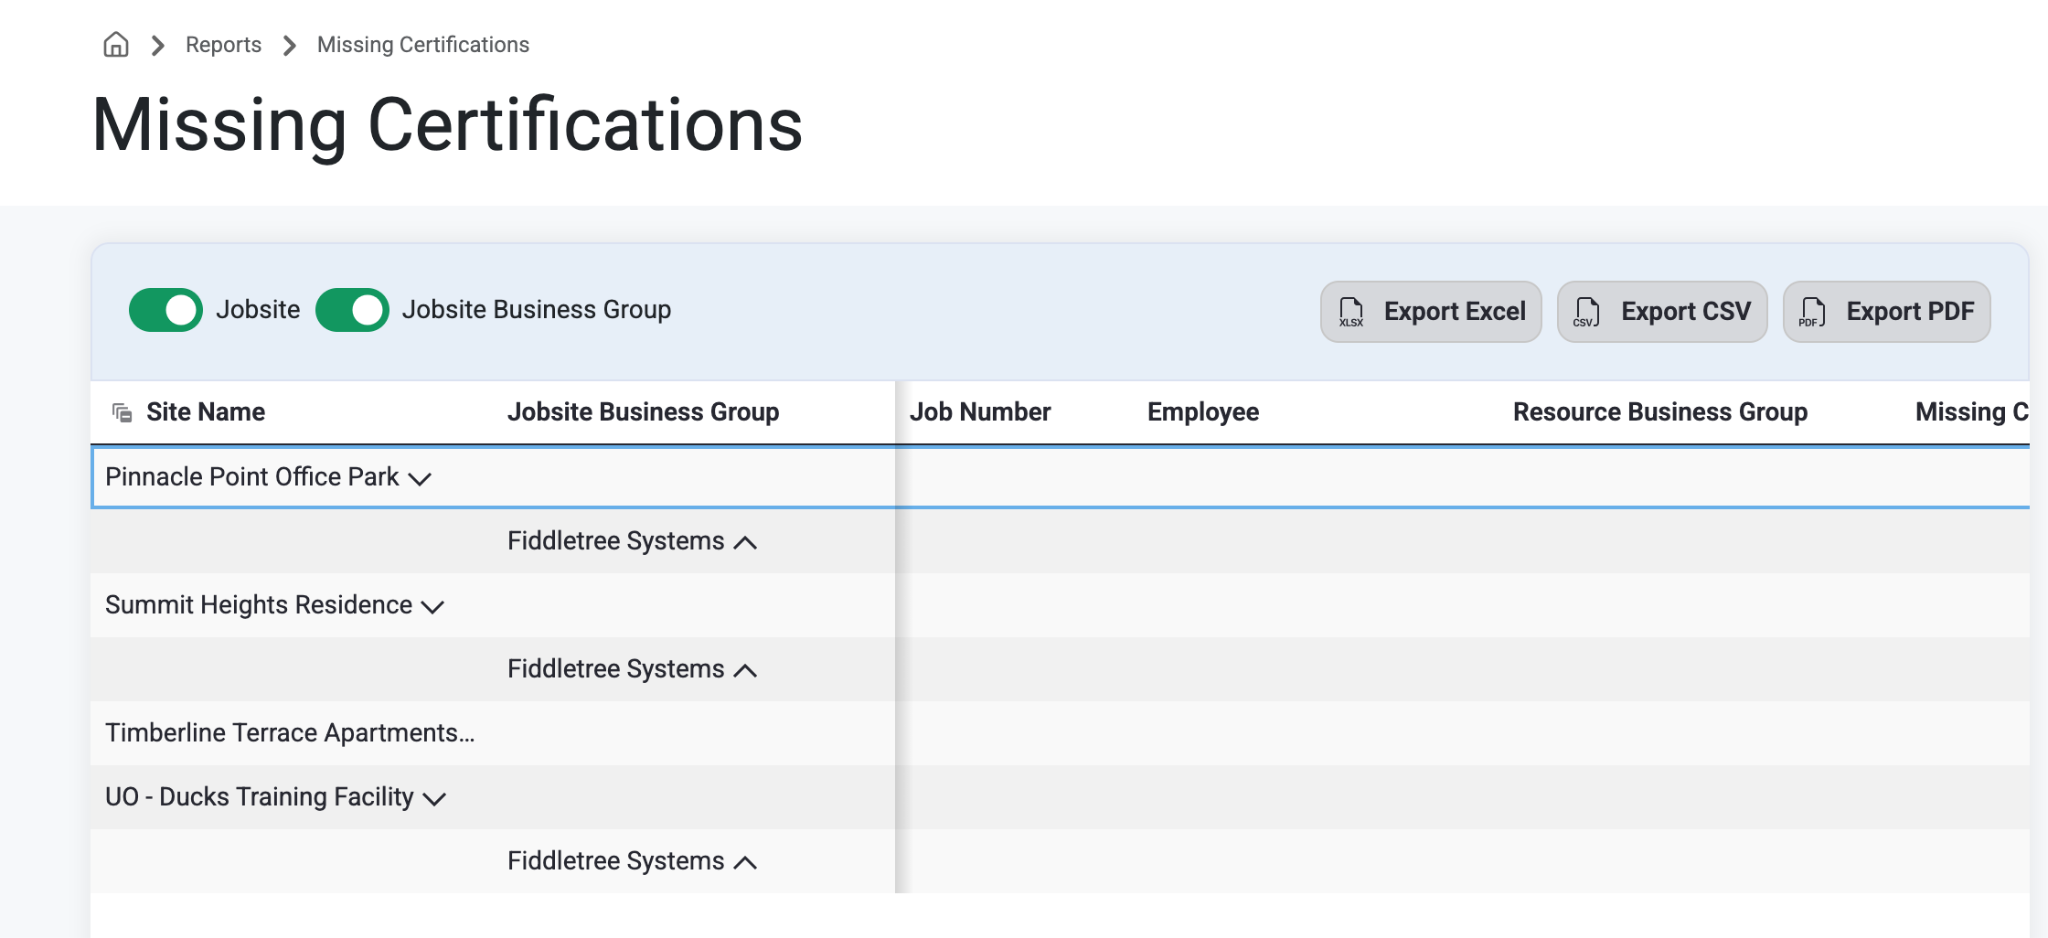Sort by Resource Business Group column header
The height and width of the screenshot is (938, 2048).
(x=1660, y=412)
